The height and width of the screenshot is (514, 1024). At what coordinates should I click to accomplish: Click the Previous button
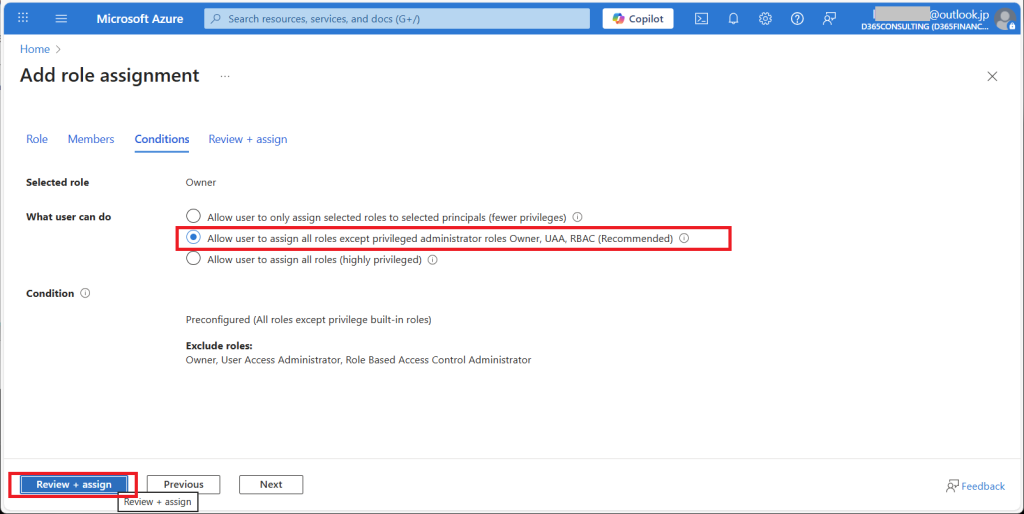(183, 485)
